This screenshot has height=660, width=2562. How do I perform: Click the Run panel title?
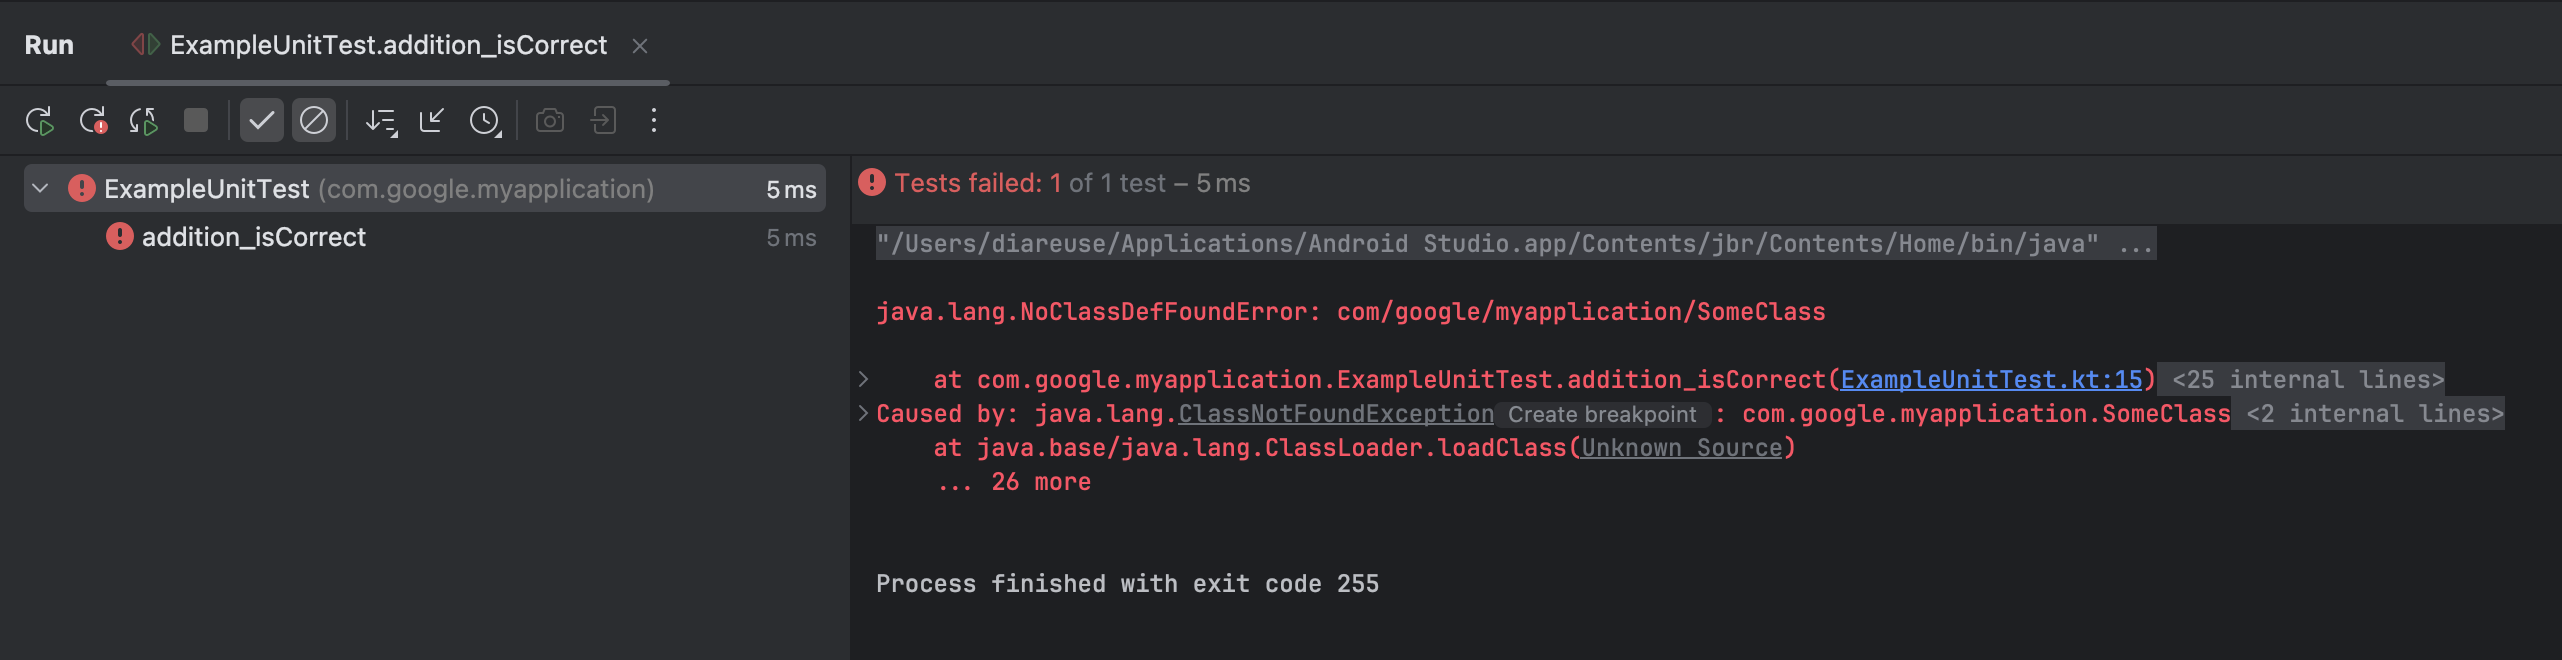49,45
